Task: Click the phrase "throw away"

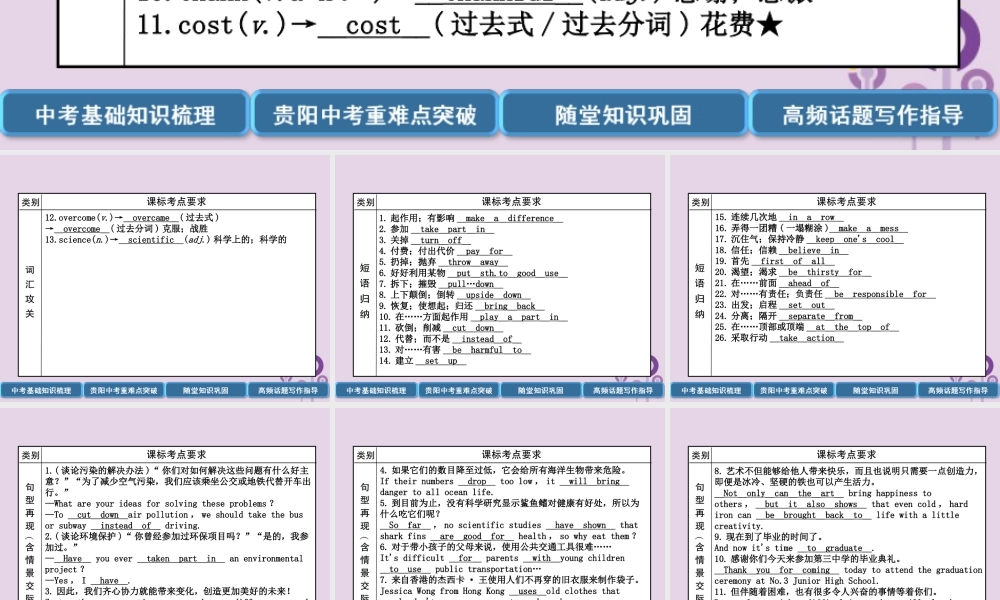Action: tap(473, 262)
